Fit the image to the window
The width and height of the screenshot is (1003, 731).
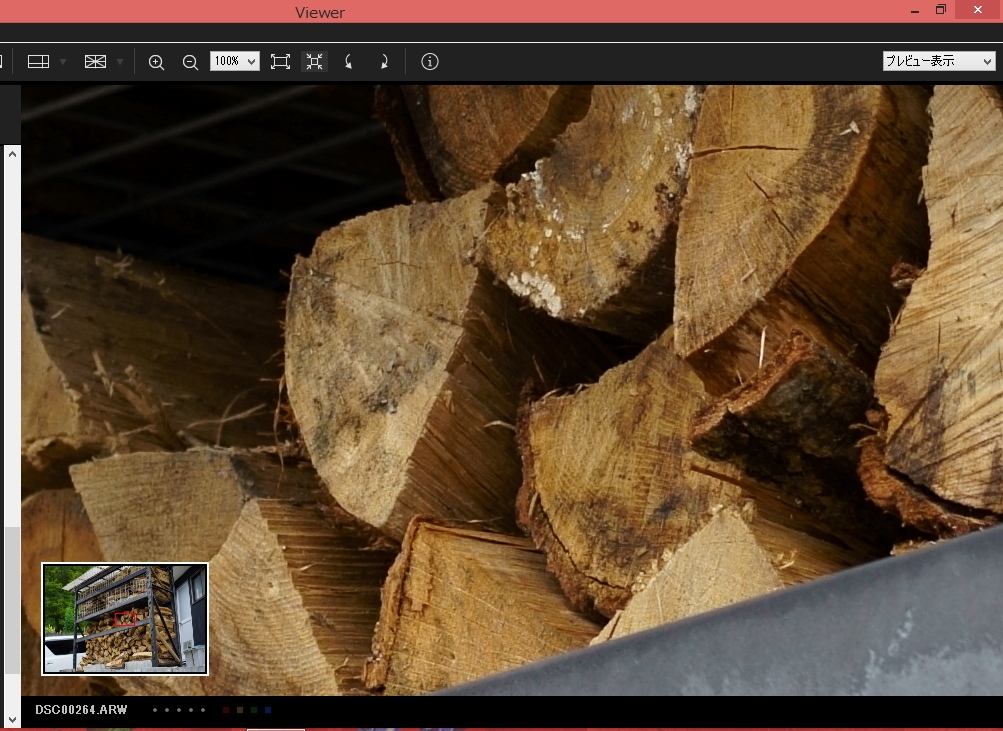[280, 62]
